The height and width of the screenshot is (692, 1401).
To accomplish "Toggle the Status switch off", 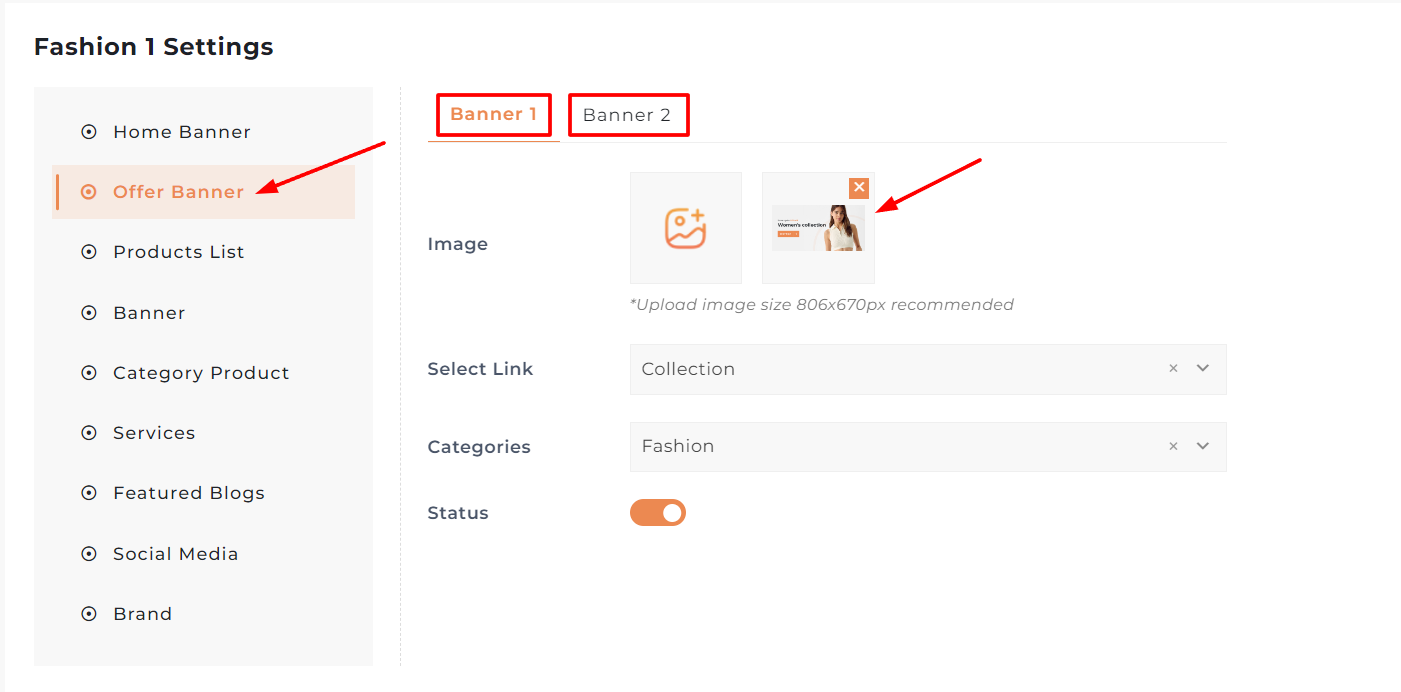I will pos(658,513).
